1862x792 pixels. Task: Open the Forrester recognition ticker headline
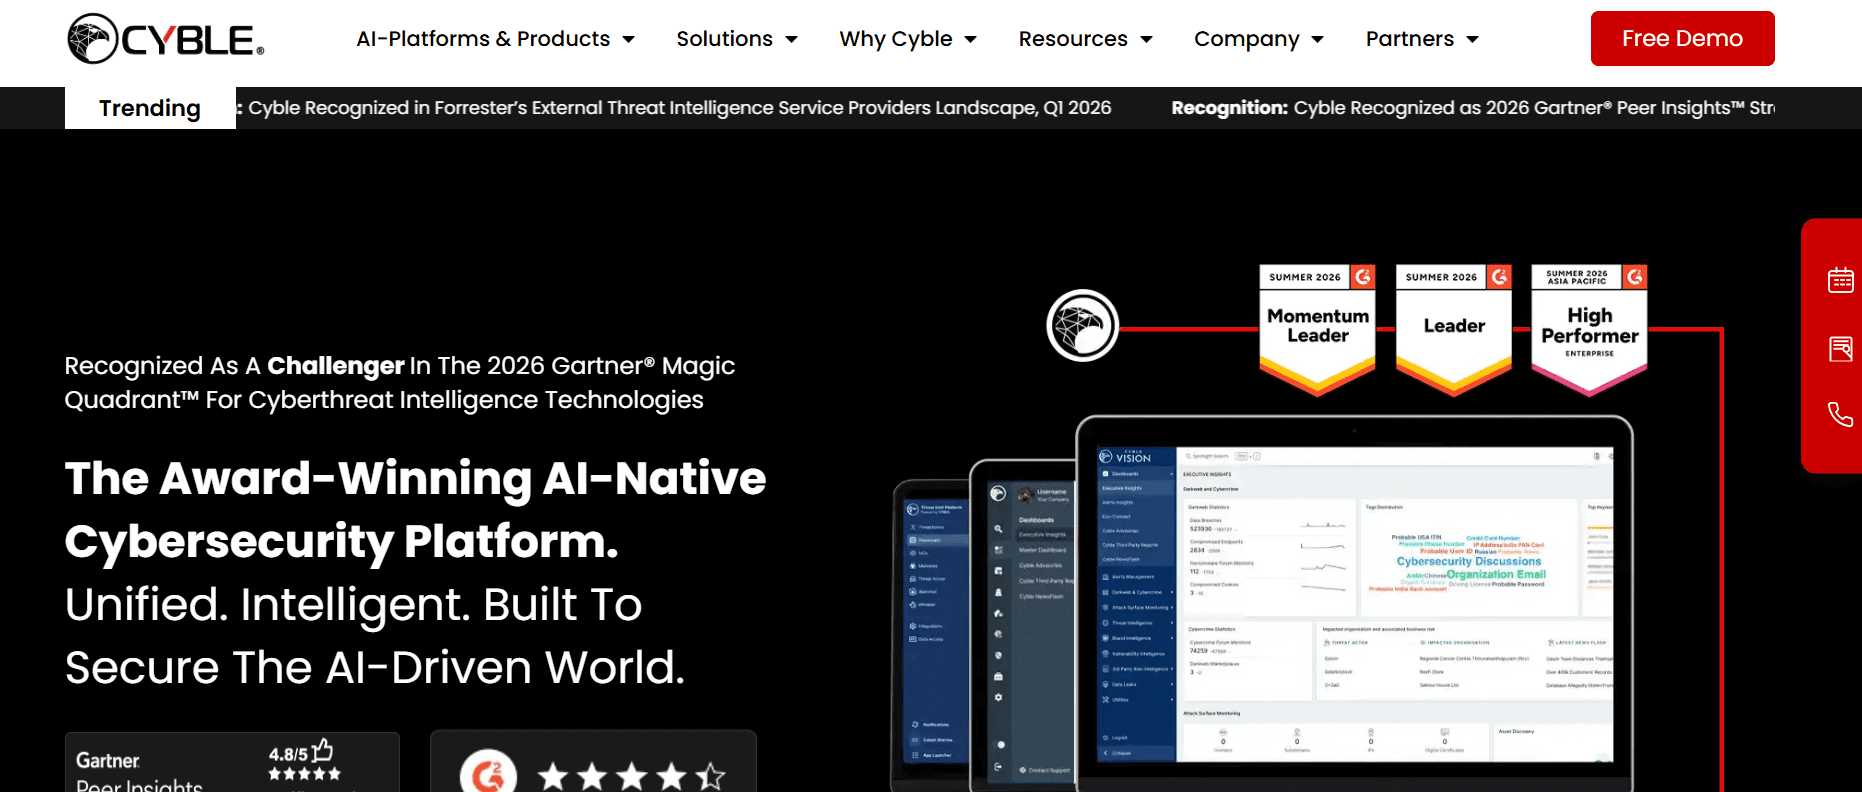[679, 108]
